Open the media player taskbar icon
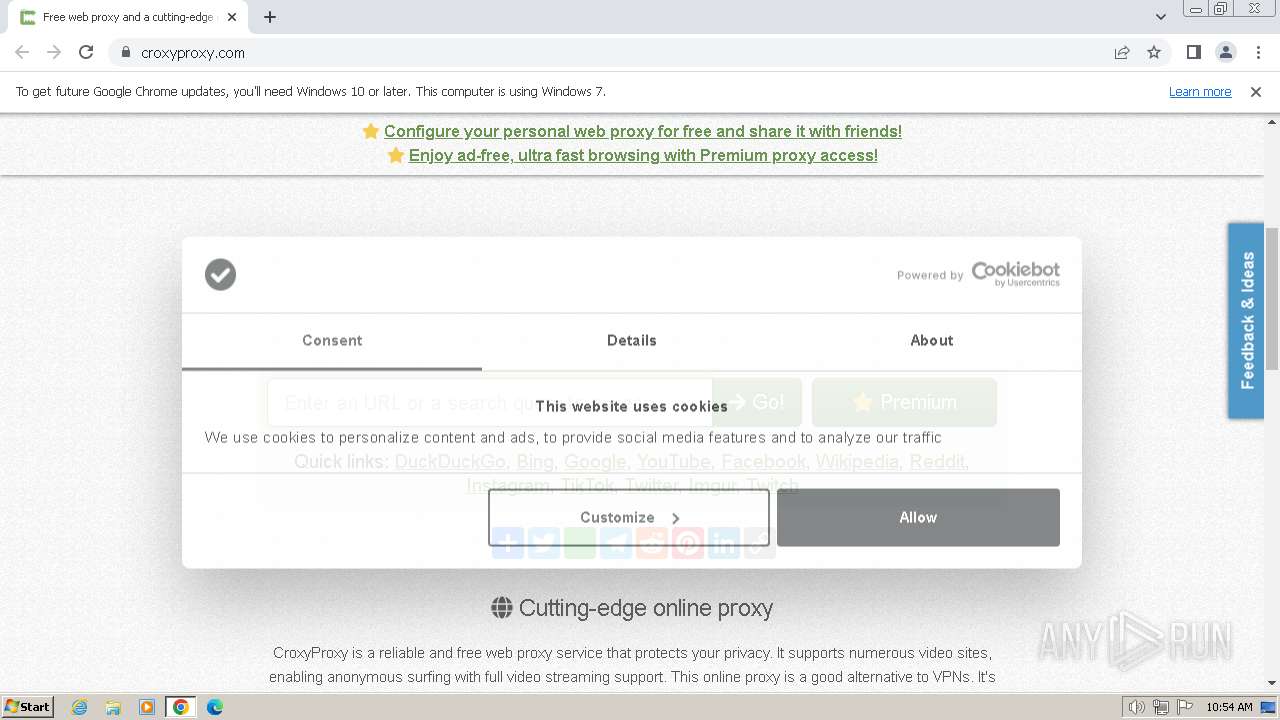 [147, 707]
